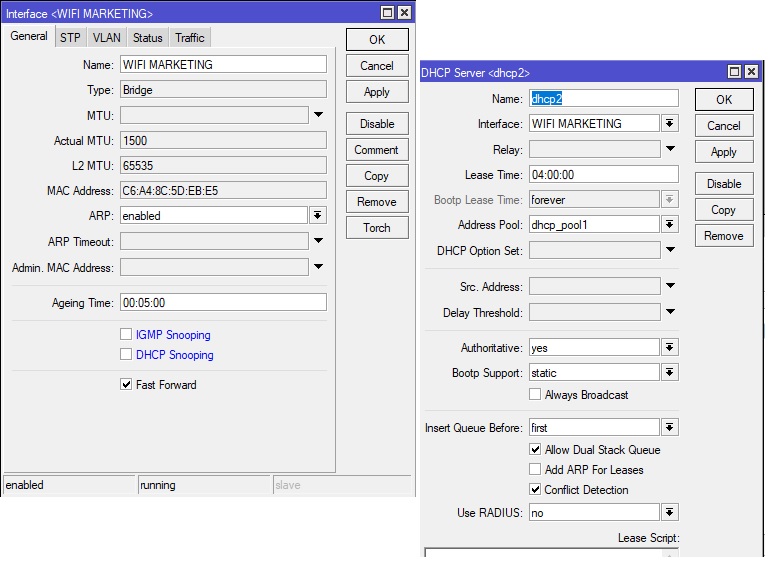Maximize the DHCP Server dhcp2 window
Screen dimensions: 780x582
click(x=733, y=72)
